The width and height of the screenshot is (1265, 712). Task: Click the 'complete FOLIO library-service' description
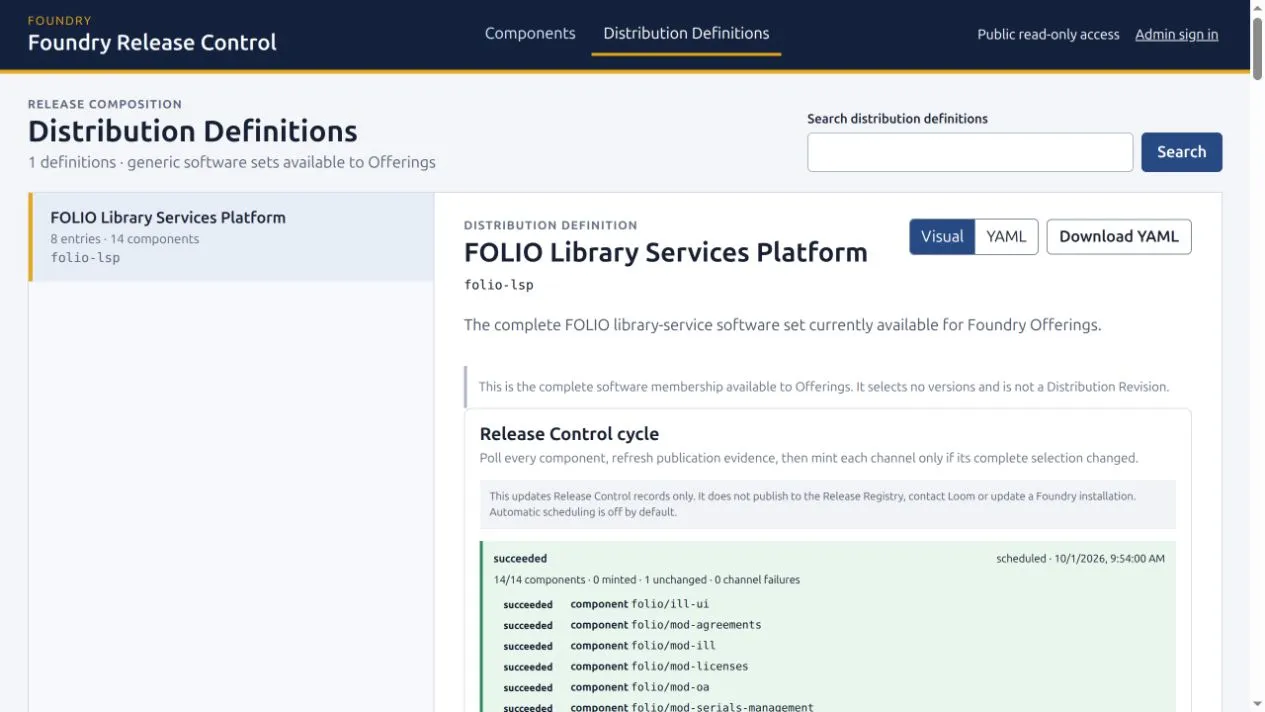782,325
